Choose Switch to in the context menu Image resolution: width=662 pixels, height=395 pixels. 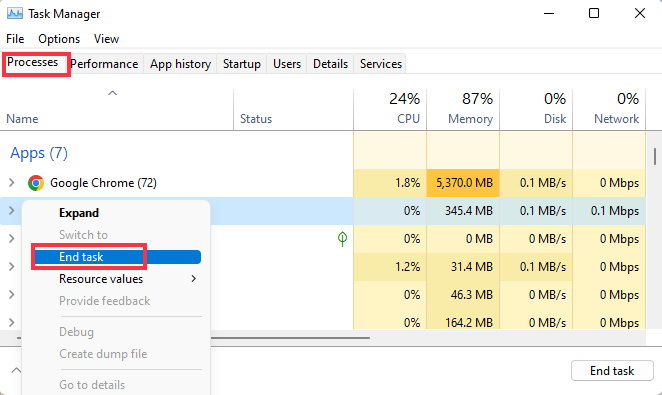point(83,235)
